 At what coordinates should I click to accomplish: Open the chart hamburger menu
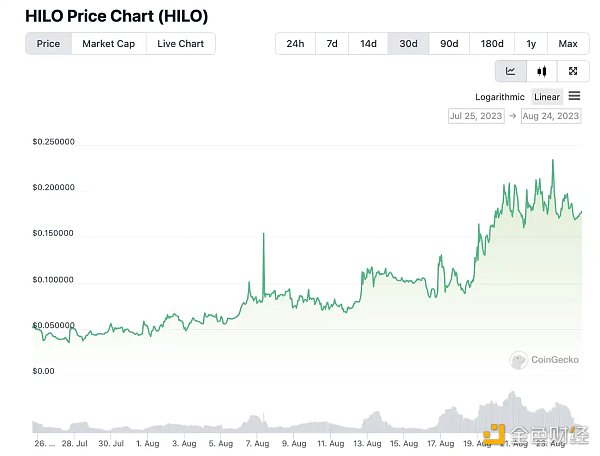pos(574,97)
